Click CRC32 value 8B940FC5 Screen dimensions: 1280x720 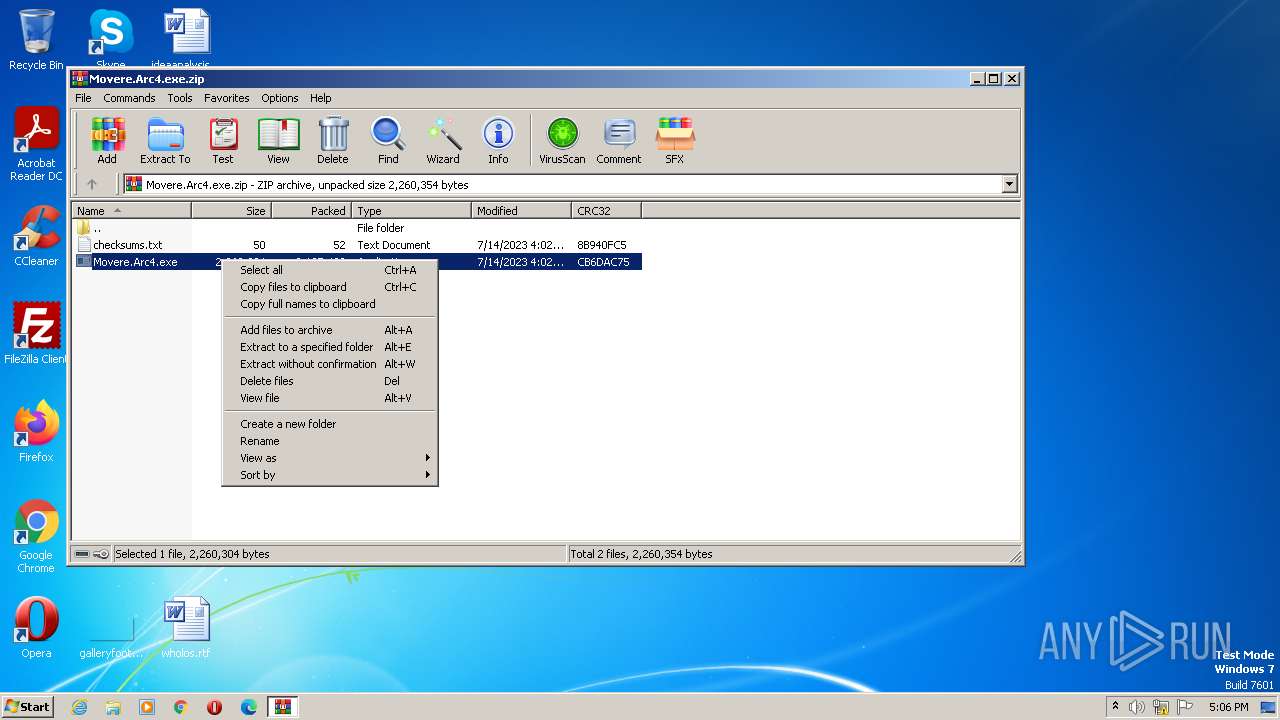click(602, 245)
